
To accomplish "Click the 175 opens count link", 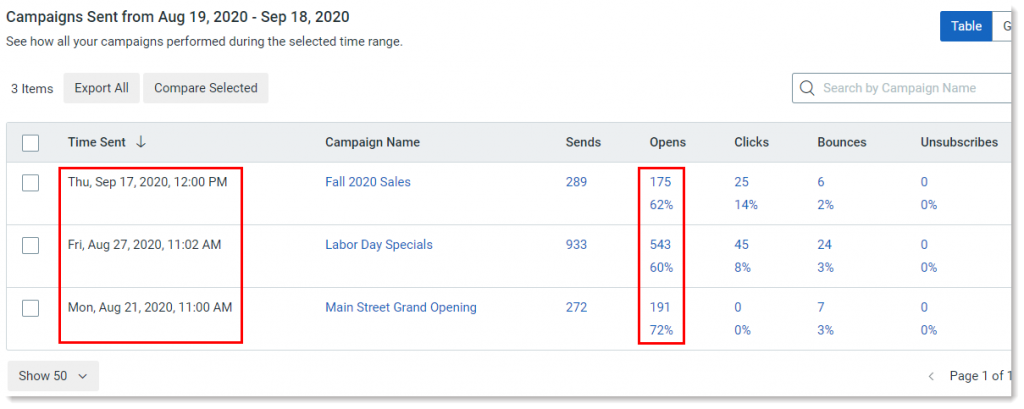I will click(x=660, y=182).
